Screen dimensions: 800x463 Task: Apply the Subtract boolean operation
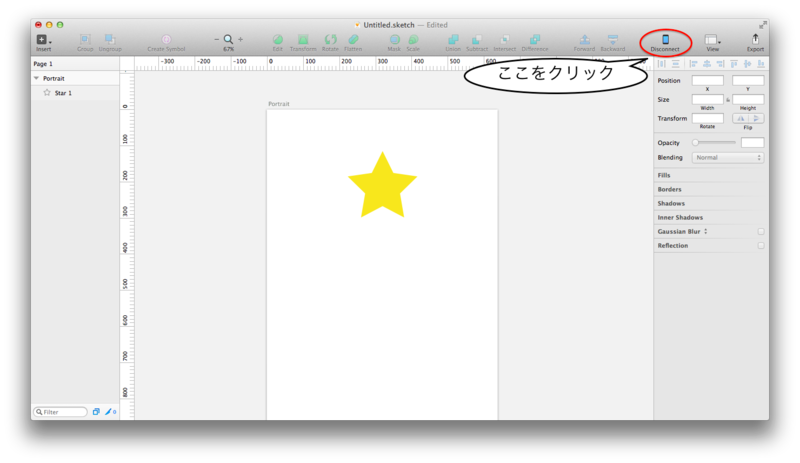coord(477,39)
